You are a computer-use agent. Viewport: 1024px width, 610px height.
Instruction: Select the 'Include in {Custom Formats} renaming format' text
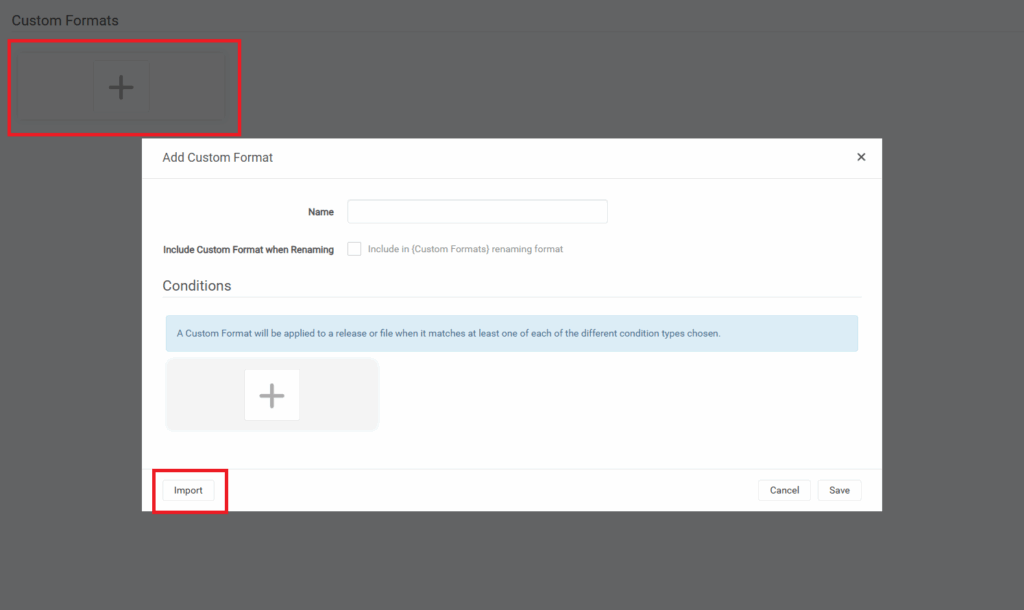coord(465,249)
